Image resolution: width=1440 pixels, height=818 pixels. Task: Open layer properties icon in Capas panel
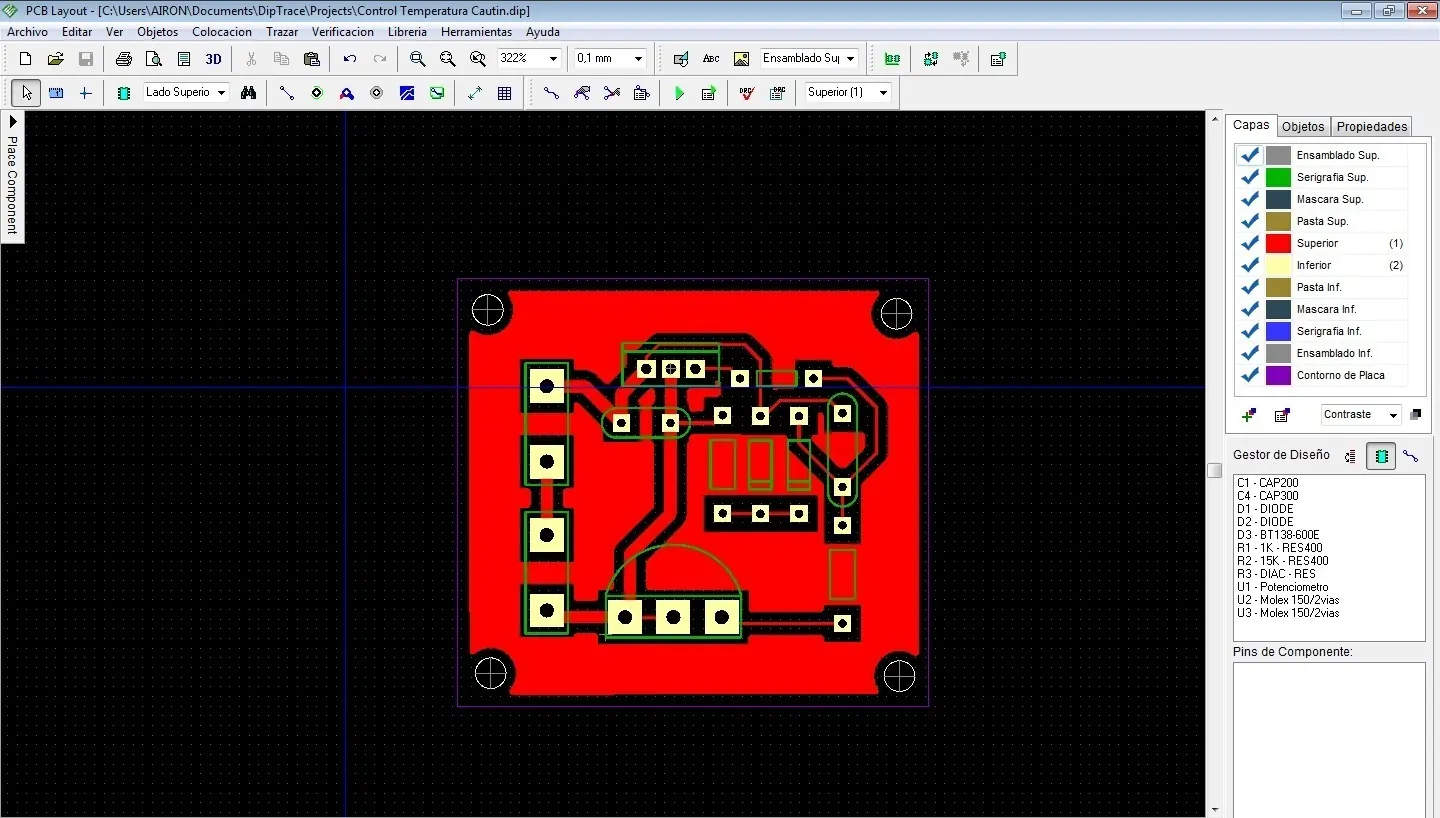coord(1282,415)
